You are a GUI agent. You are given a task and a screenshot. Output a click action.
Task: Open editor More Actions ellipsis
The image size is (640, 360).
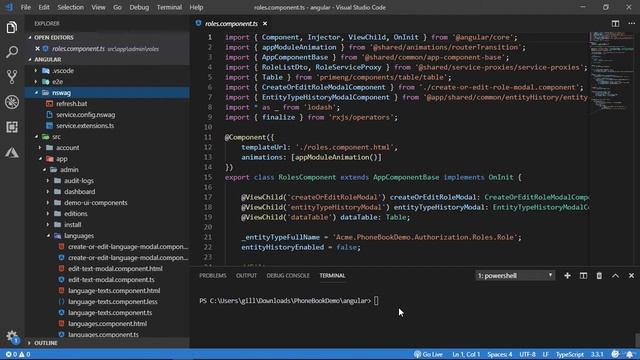tap(631, 24)
